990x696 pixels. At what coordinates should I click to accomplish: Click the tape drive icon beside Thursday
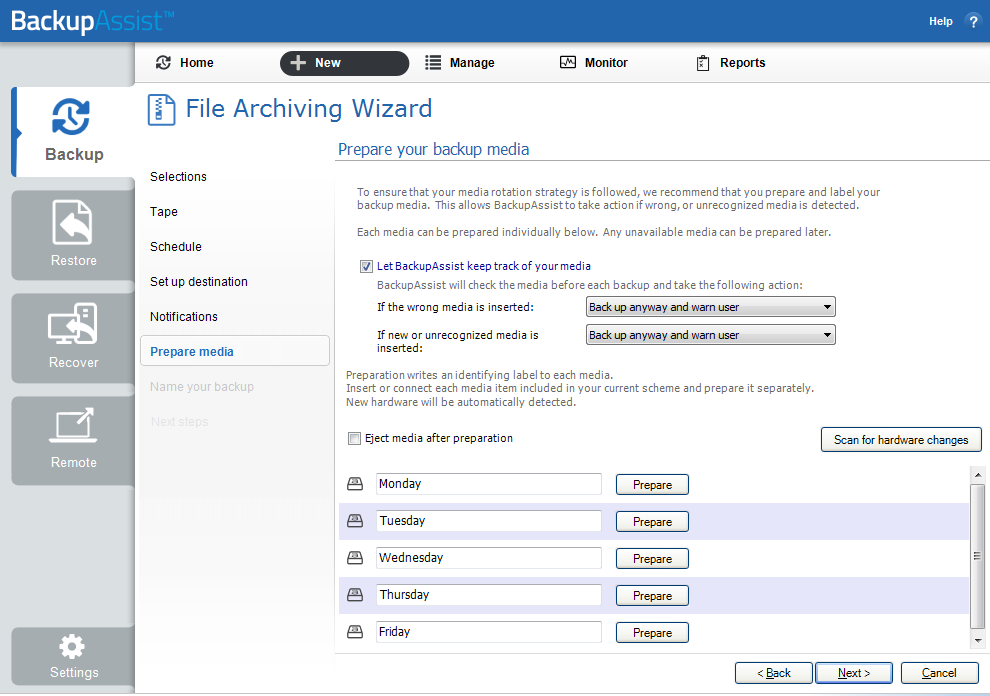click(355, 594)
